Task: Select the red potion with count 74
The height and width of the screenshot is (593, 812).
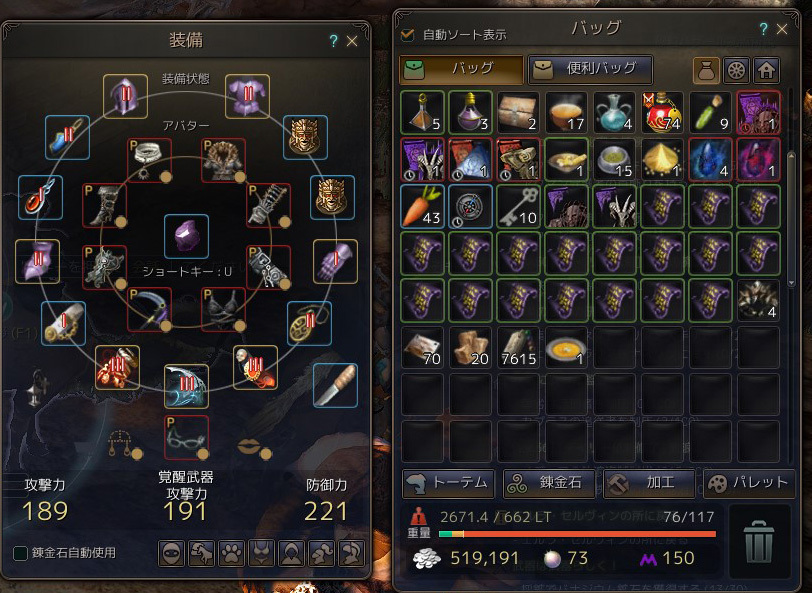Action: click(662, 112)
